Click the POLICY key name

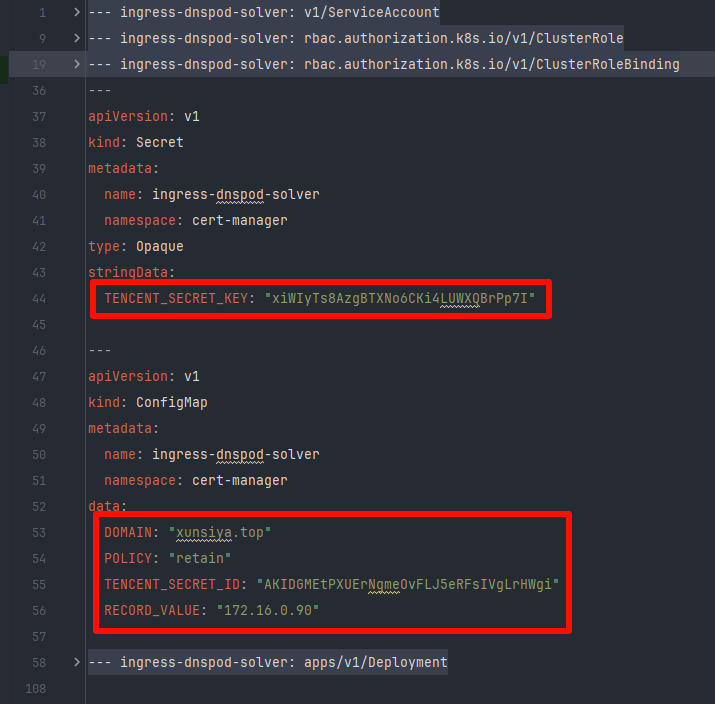click(x=128, y=559)
